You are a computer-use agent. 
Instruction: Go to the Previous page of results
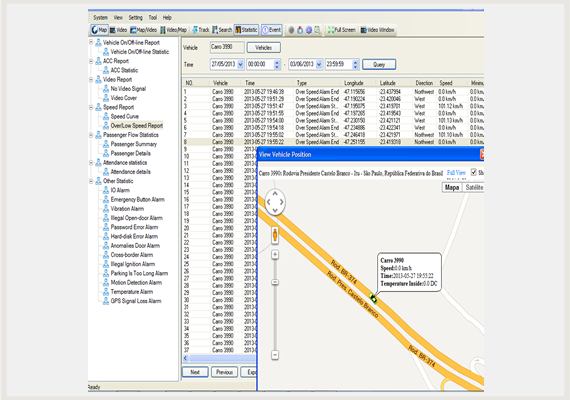(224, 372)
